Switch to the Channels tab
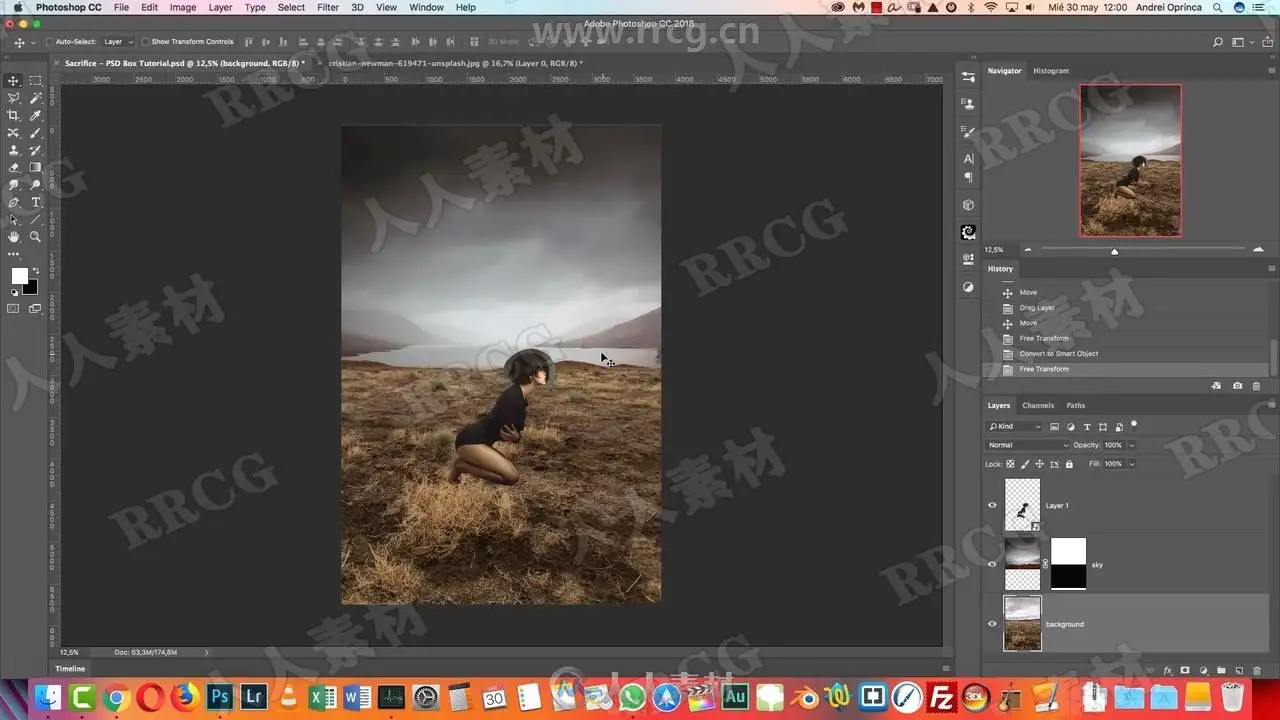 tap(1038, 405)
